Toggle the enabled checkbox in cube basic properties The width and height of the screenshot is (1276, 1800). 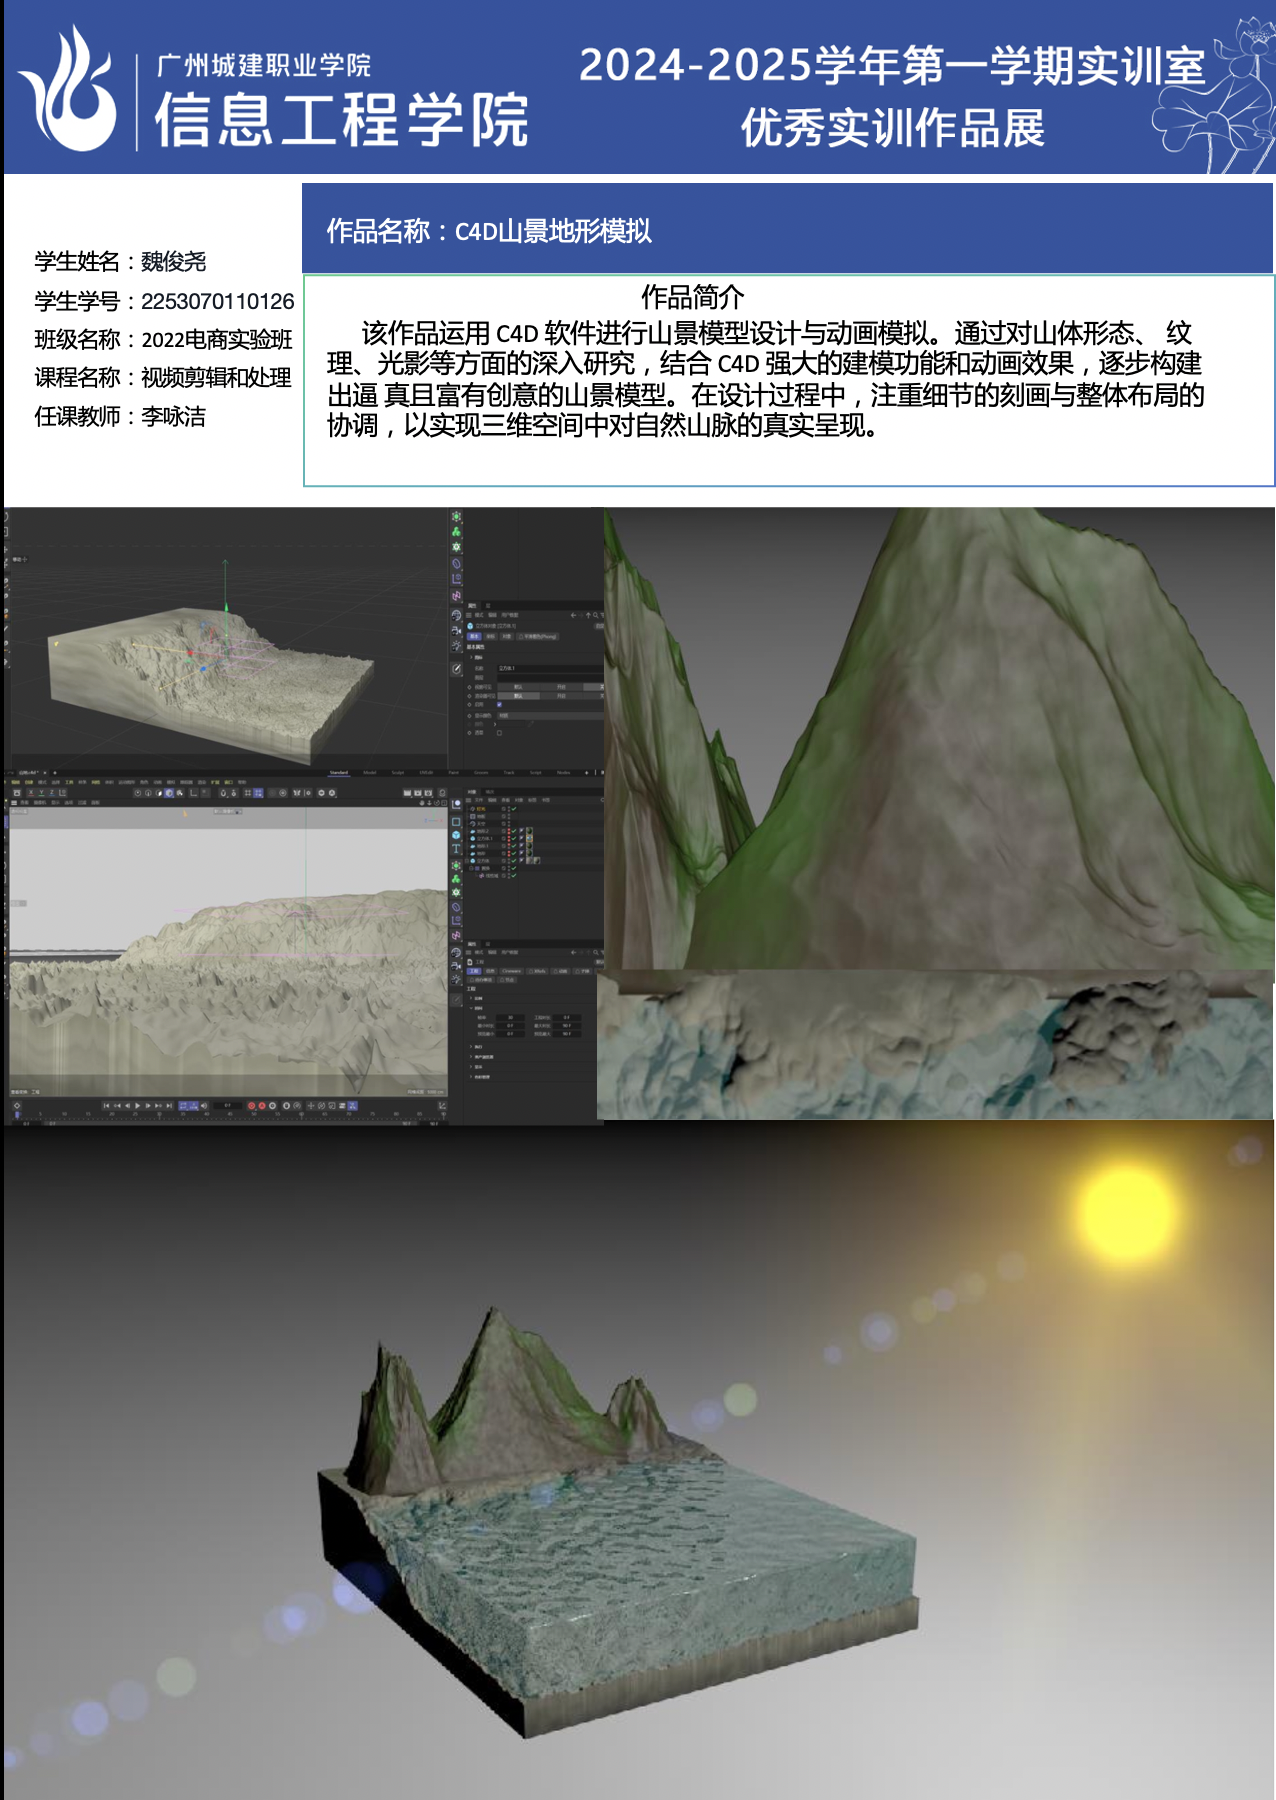499,705
